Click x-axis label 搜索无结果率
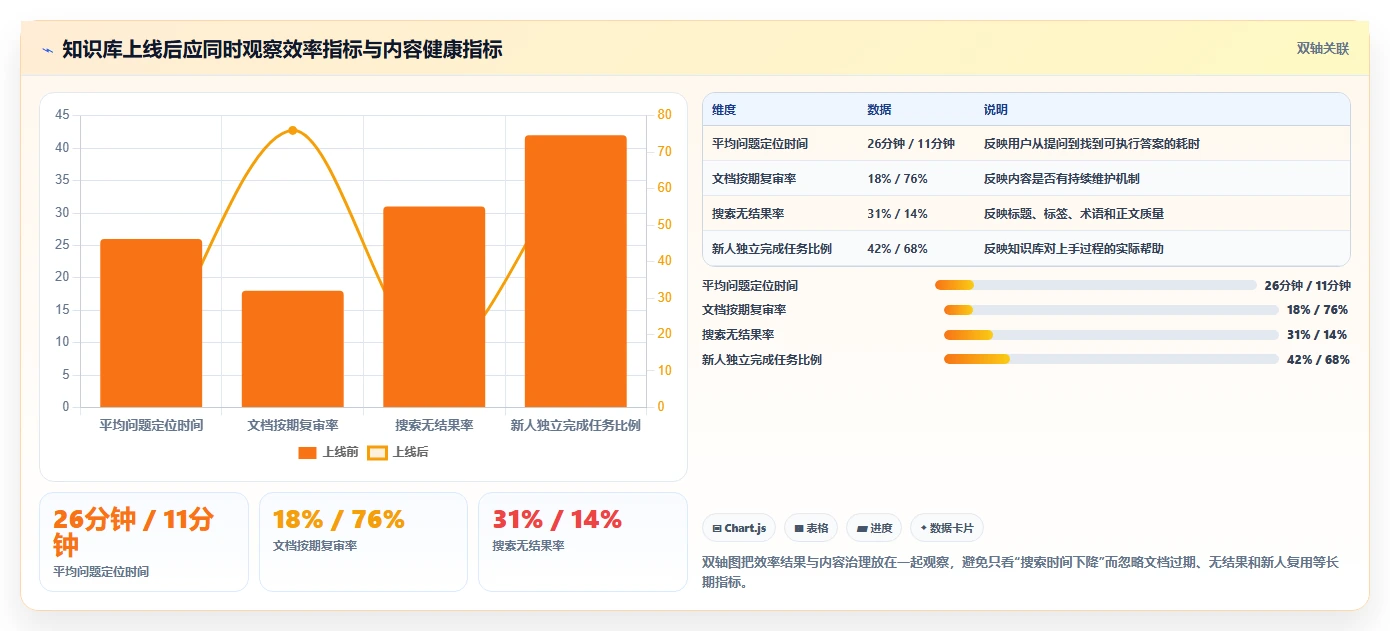 [x=434, y=425]
